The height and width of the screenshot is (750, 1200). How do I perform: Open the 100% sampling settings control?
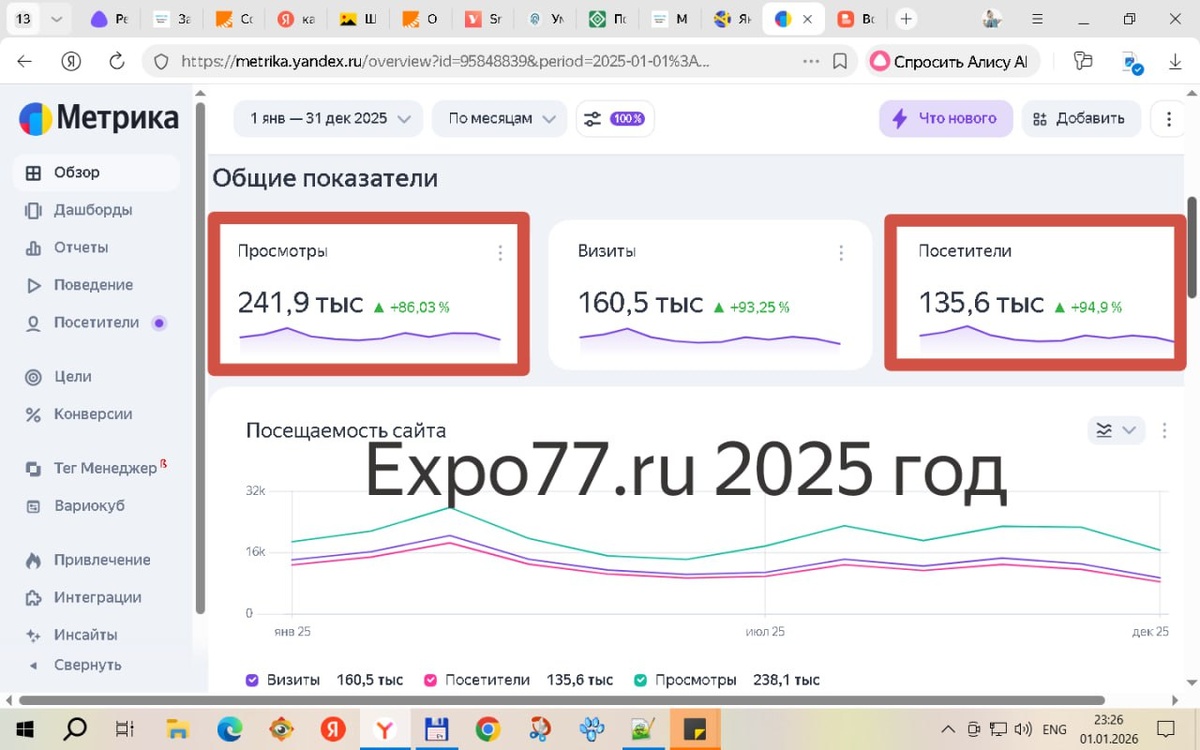[614, 118]
